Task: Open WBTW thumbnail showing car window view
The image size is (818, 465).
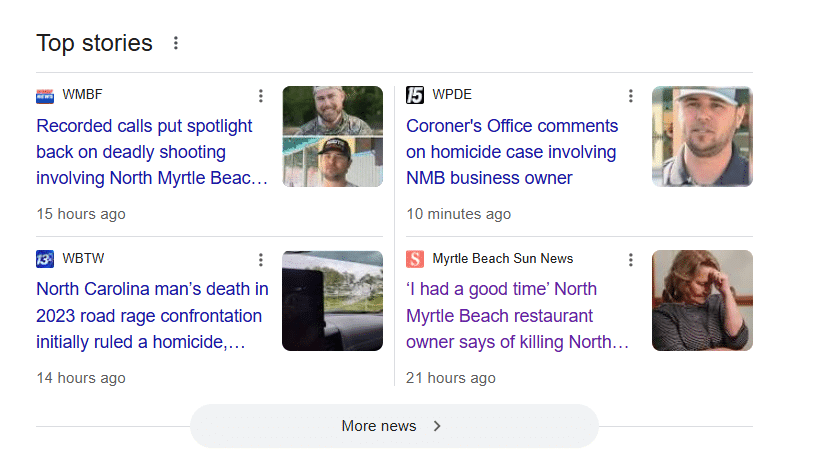Action: click(x=333, y=301)
